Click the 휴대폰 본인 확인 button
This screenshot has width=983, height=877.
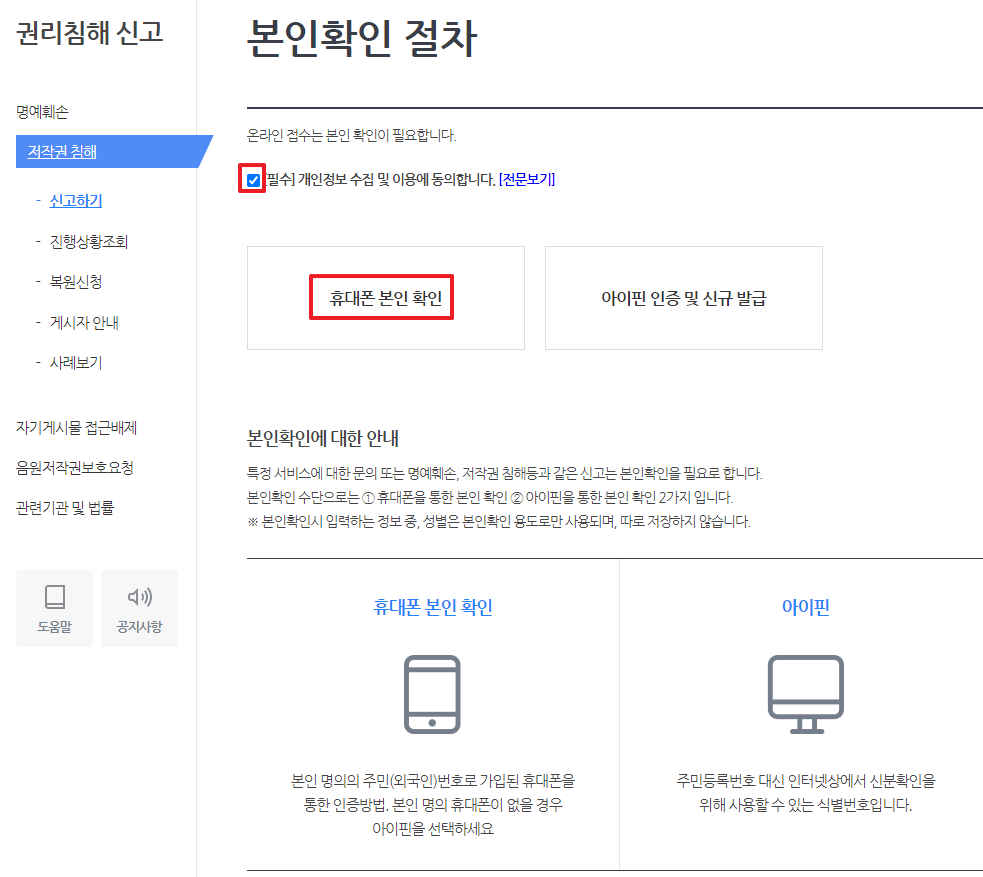385,297
